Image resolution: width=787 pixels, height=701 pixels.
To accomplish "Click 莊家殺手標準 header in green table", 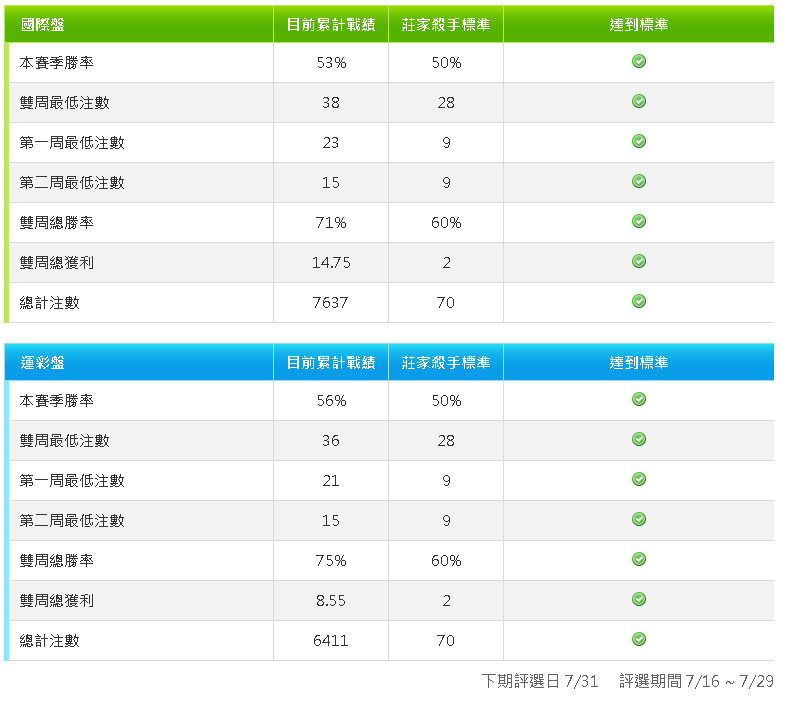I will click(446, 25).
